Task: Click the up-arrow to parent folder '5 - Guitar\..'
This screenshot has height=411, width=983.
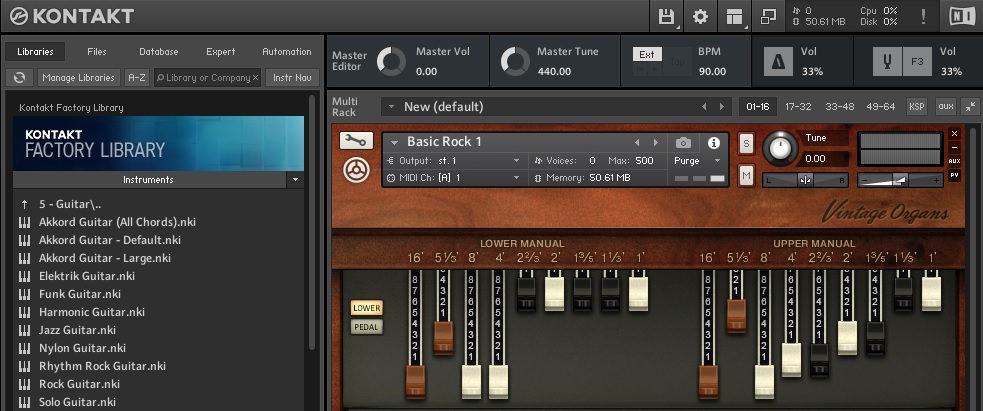Action: click(x=24, y=204)
